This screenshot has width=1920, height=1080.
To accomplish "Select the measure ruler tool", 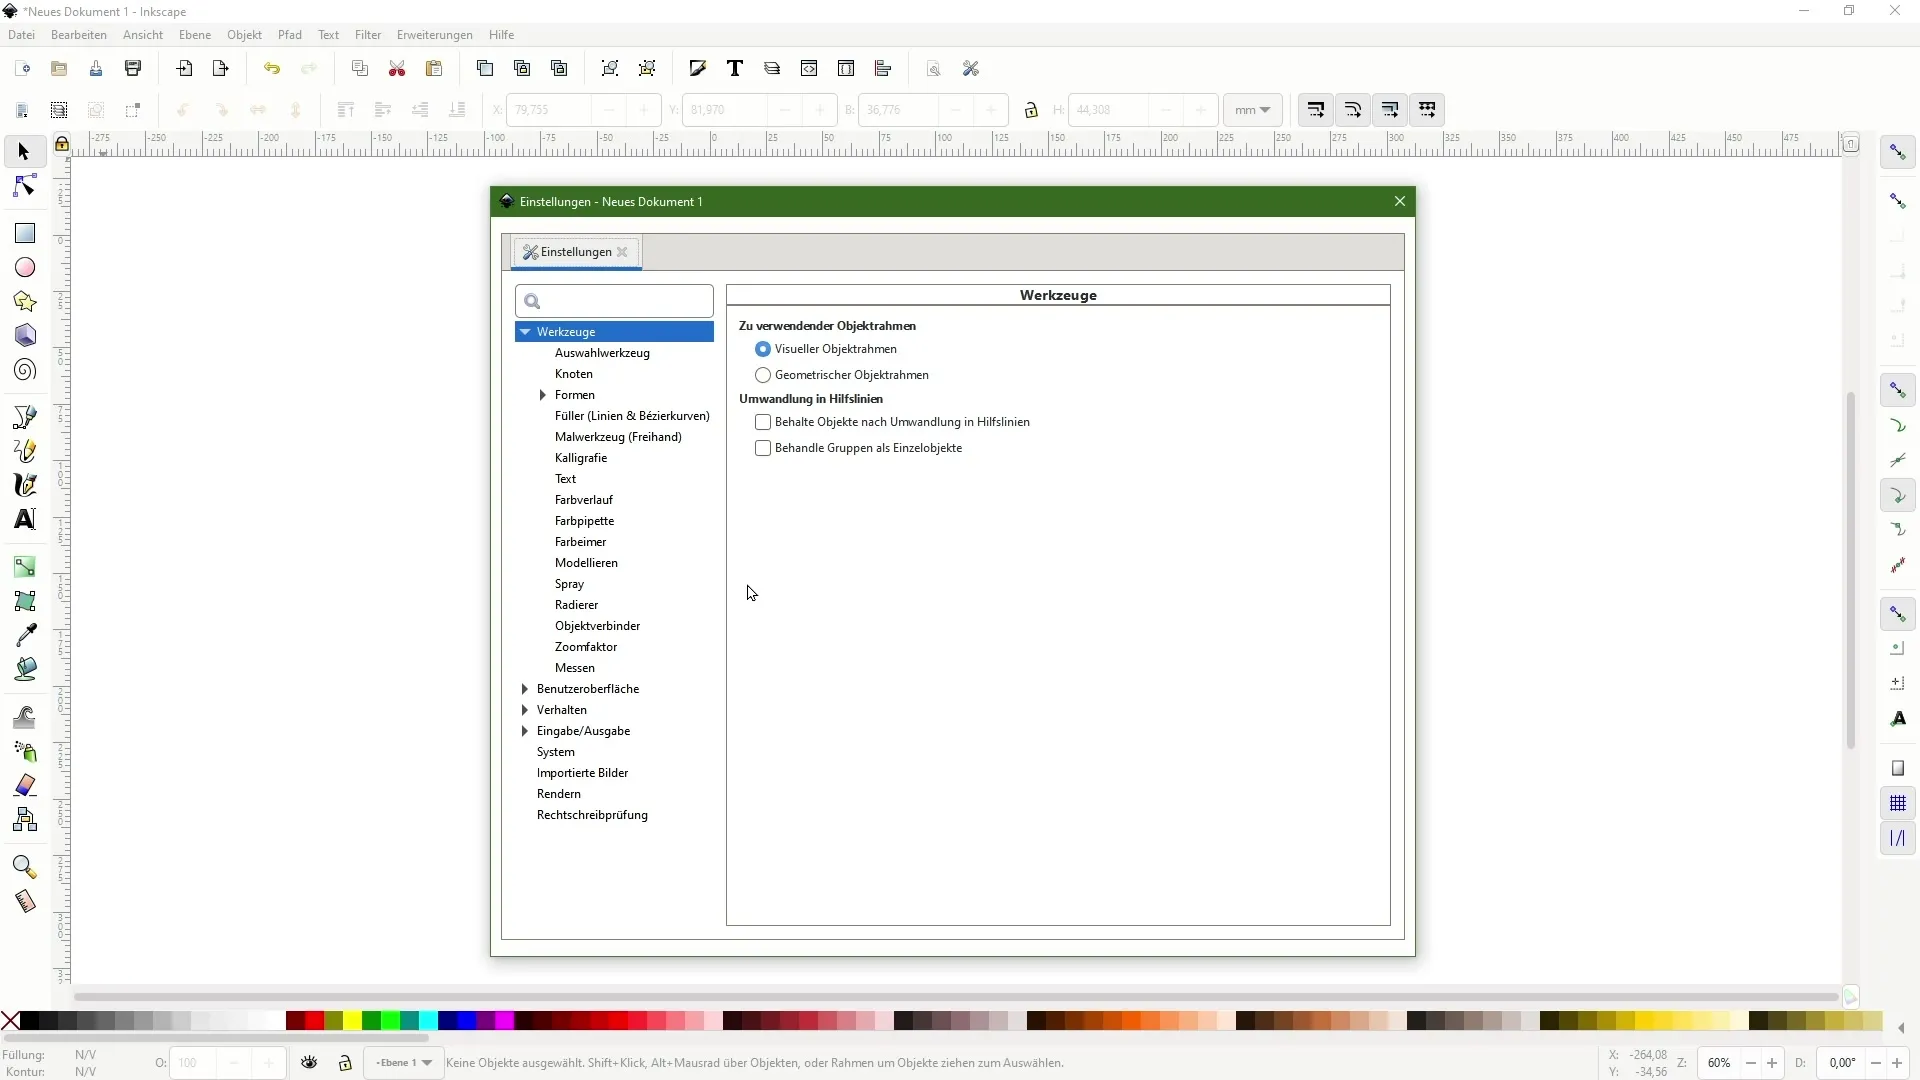I will [24, 901].
